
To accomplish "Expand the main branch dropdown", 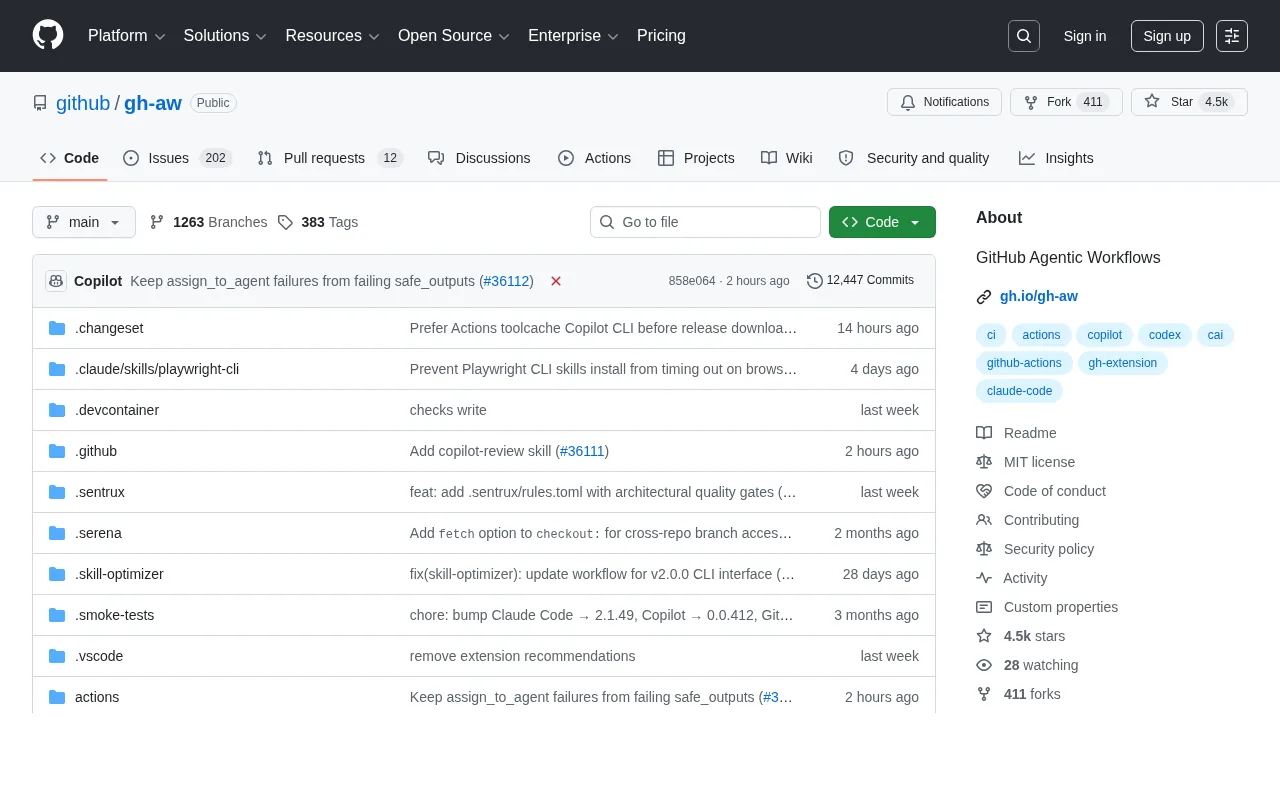I will point(84,222).
